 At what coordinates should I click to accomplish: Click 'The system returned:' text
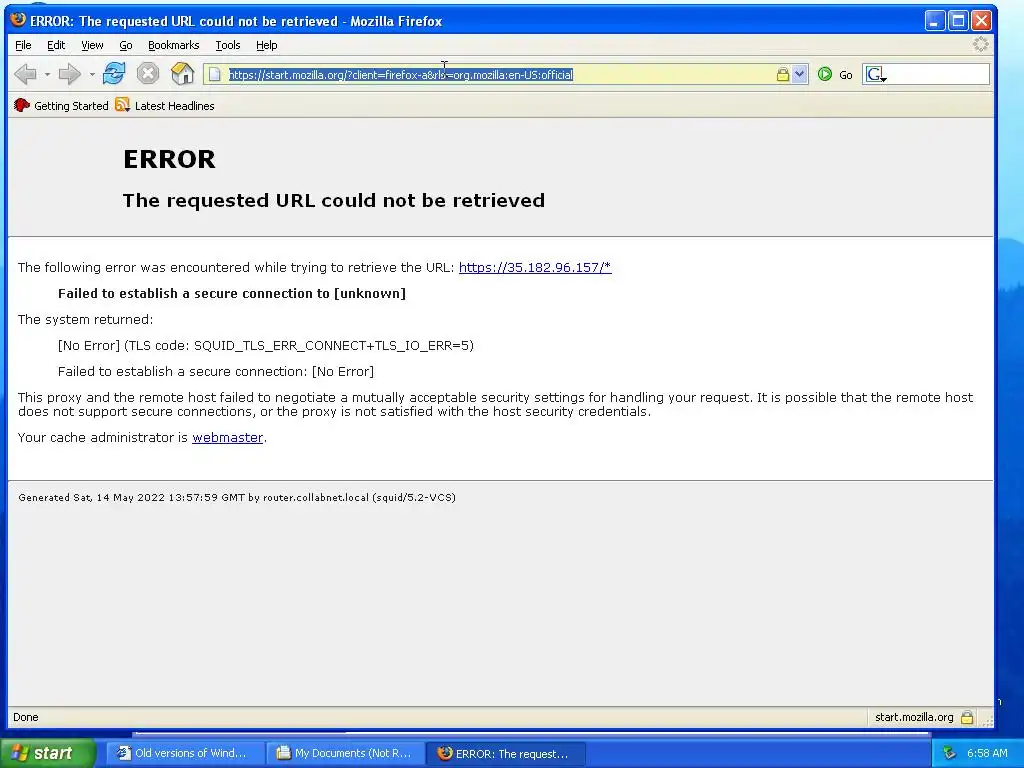pyautogui.click(x=86, y=319)
